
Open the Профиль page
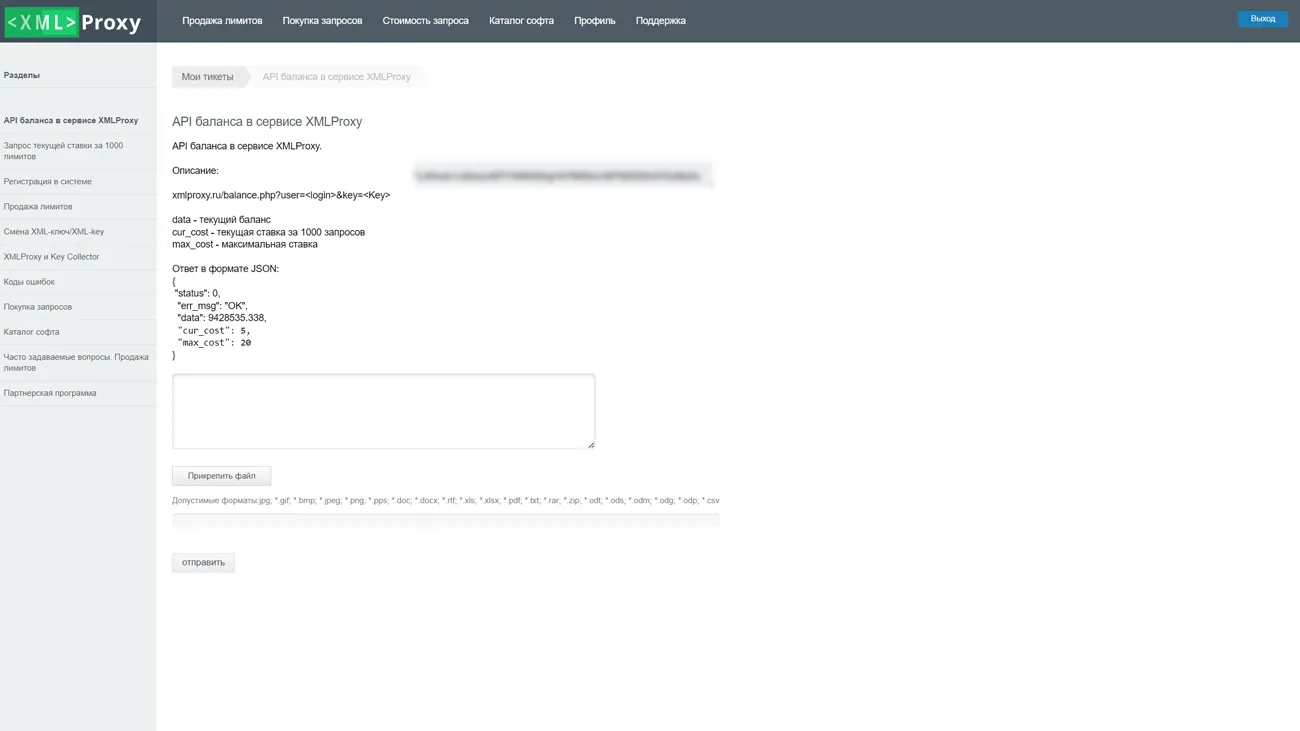(594, 21)
